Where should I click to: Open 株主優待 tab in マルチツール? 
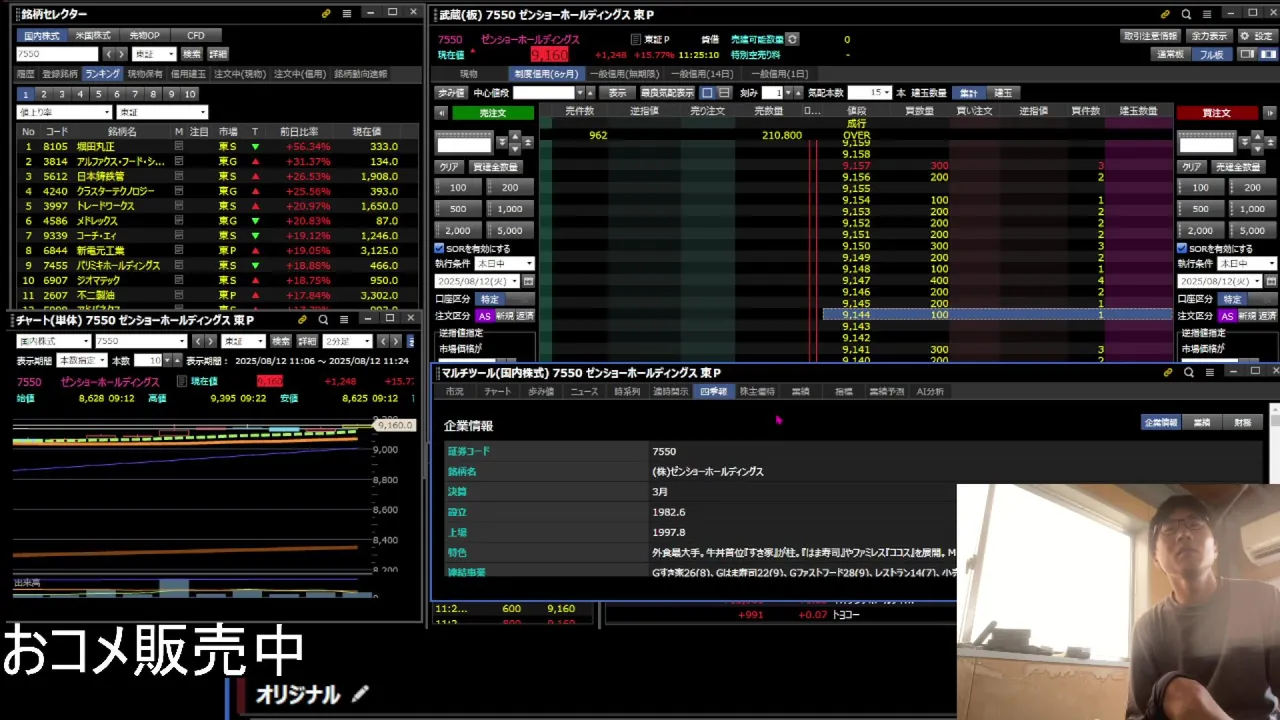pyautogui.click(x=757, y=391)
